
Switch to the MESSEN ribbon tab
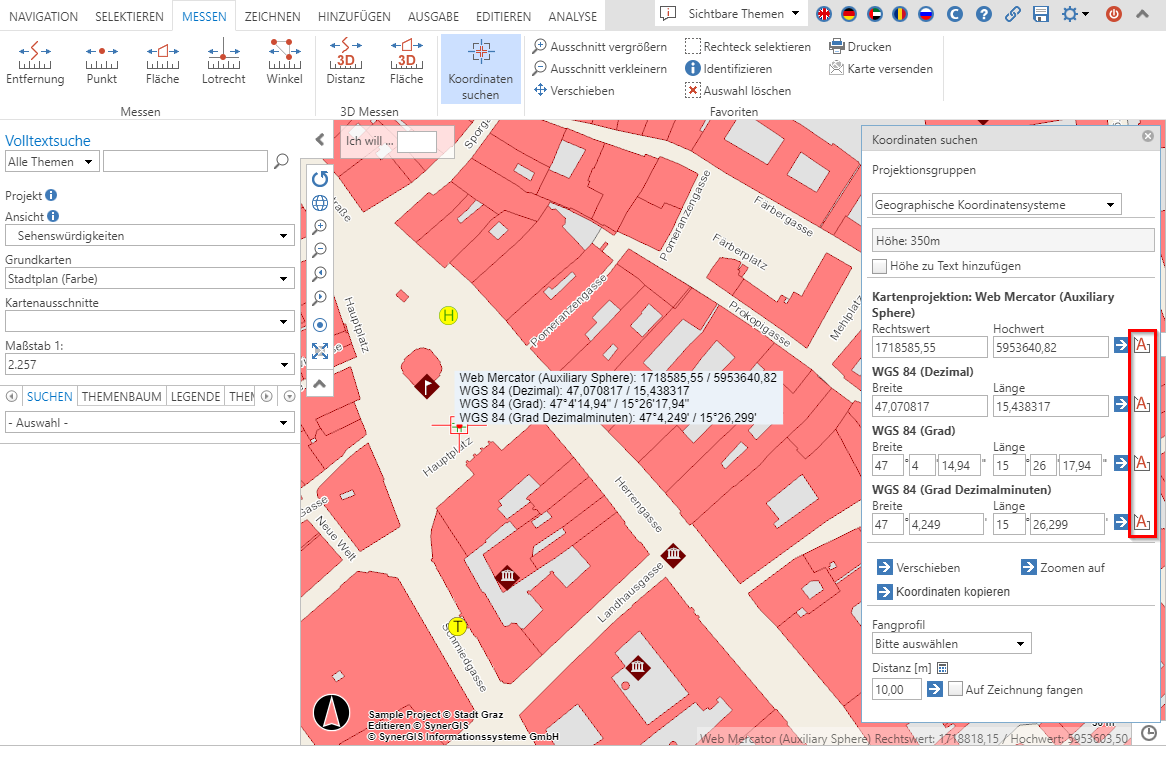point(204,16)
